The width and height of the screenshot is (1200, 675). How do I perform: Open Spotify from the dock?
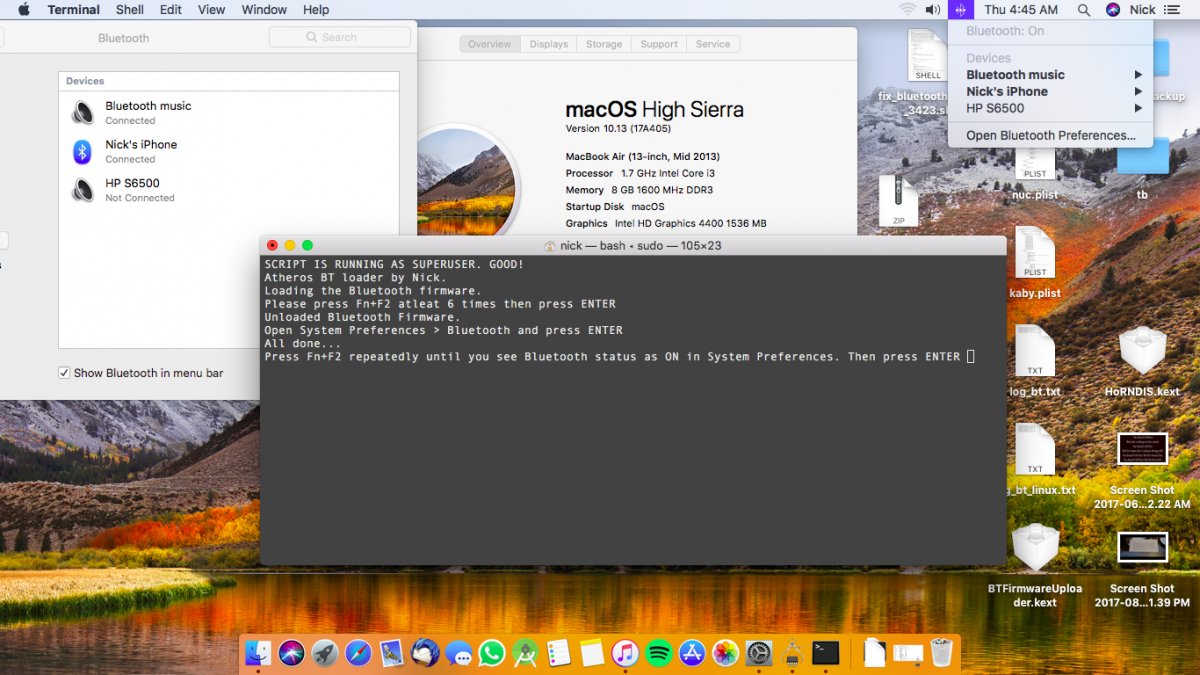click(x=658, y=654)
